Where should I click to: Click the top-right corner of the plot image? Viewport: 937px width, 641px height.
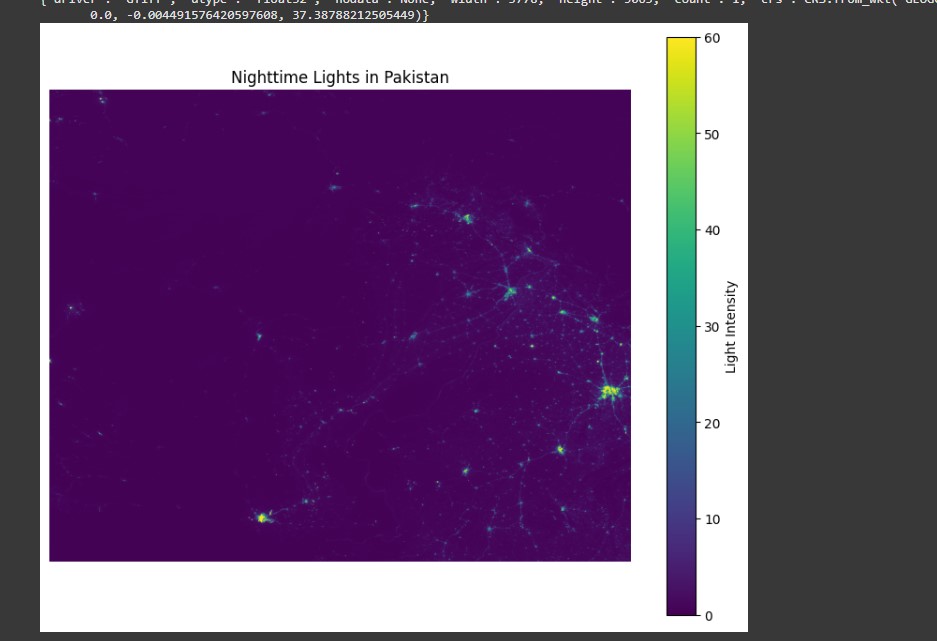(x=630, y=90)
